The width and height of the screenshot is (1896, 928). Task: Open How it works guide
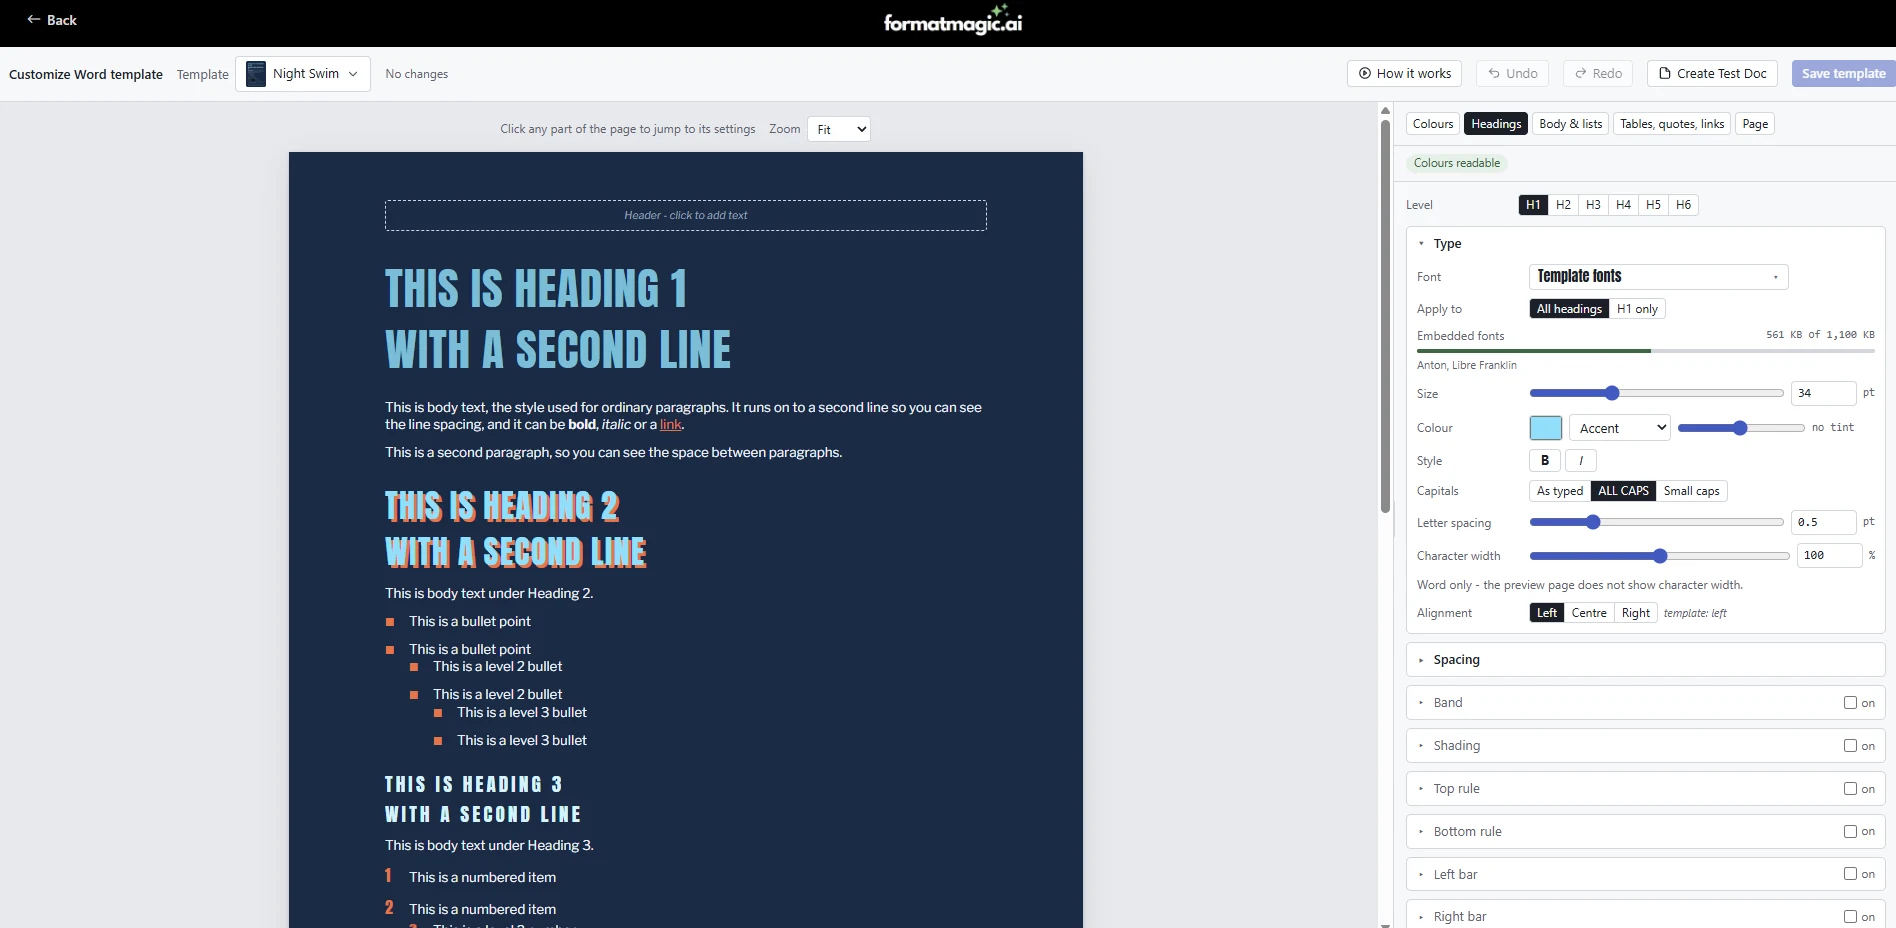point(1405,74)
